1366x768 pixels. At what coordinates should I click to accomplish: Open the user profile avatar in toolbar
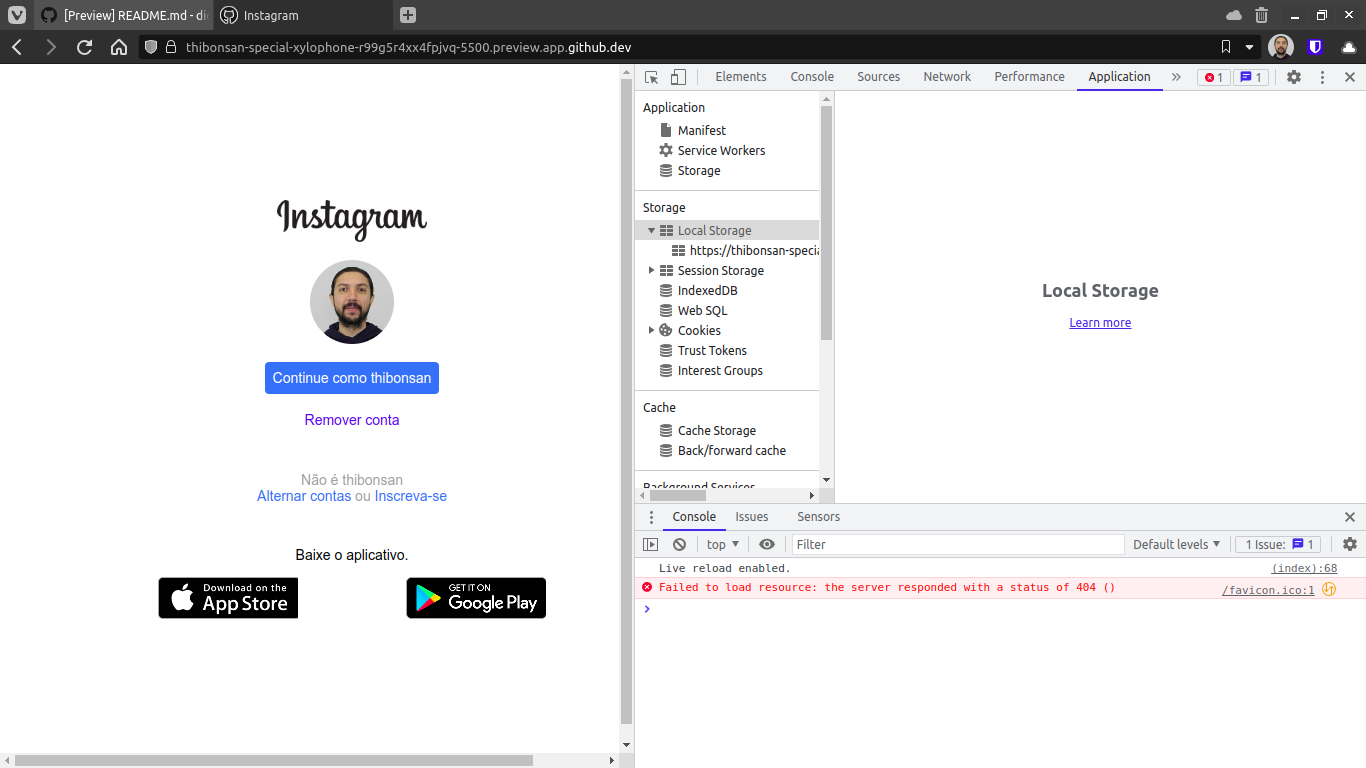coord(1281,47)
